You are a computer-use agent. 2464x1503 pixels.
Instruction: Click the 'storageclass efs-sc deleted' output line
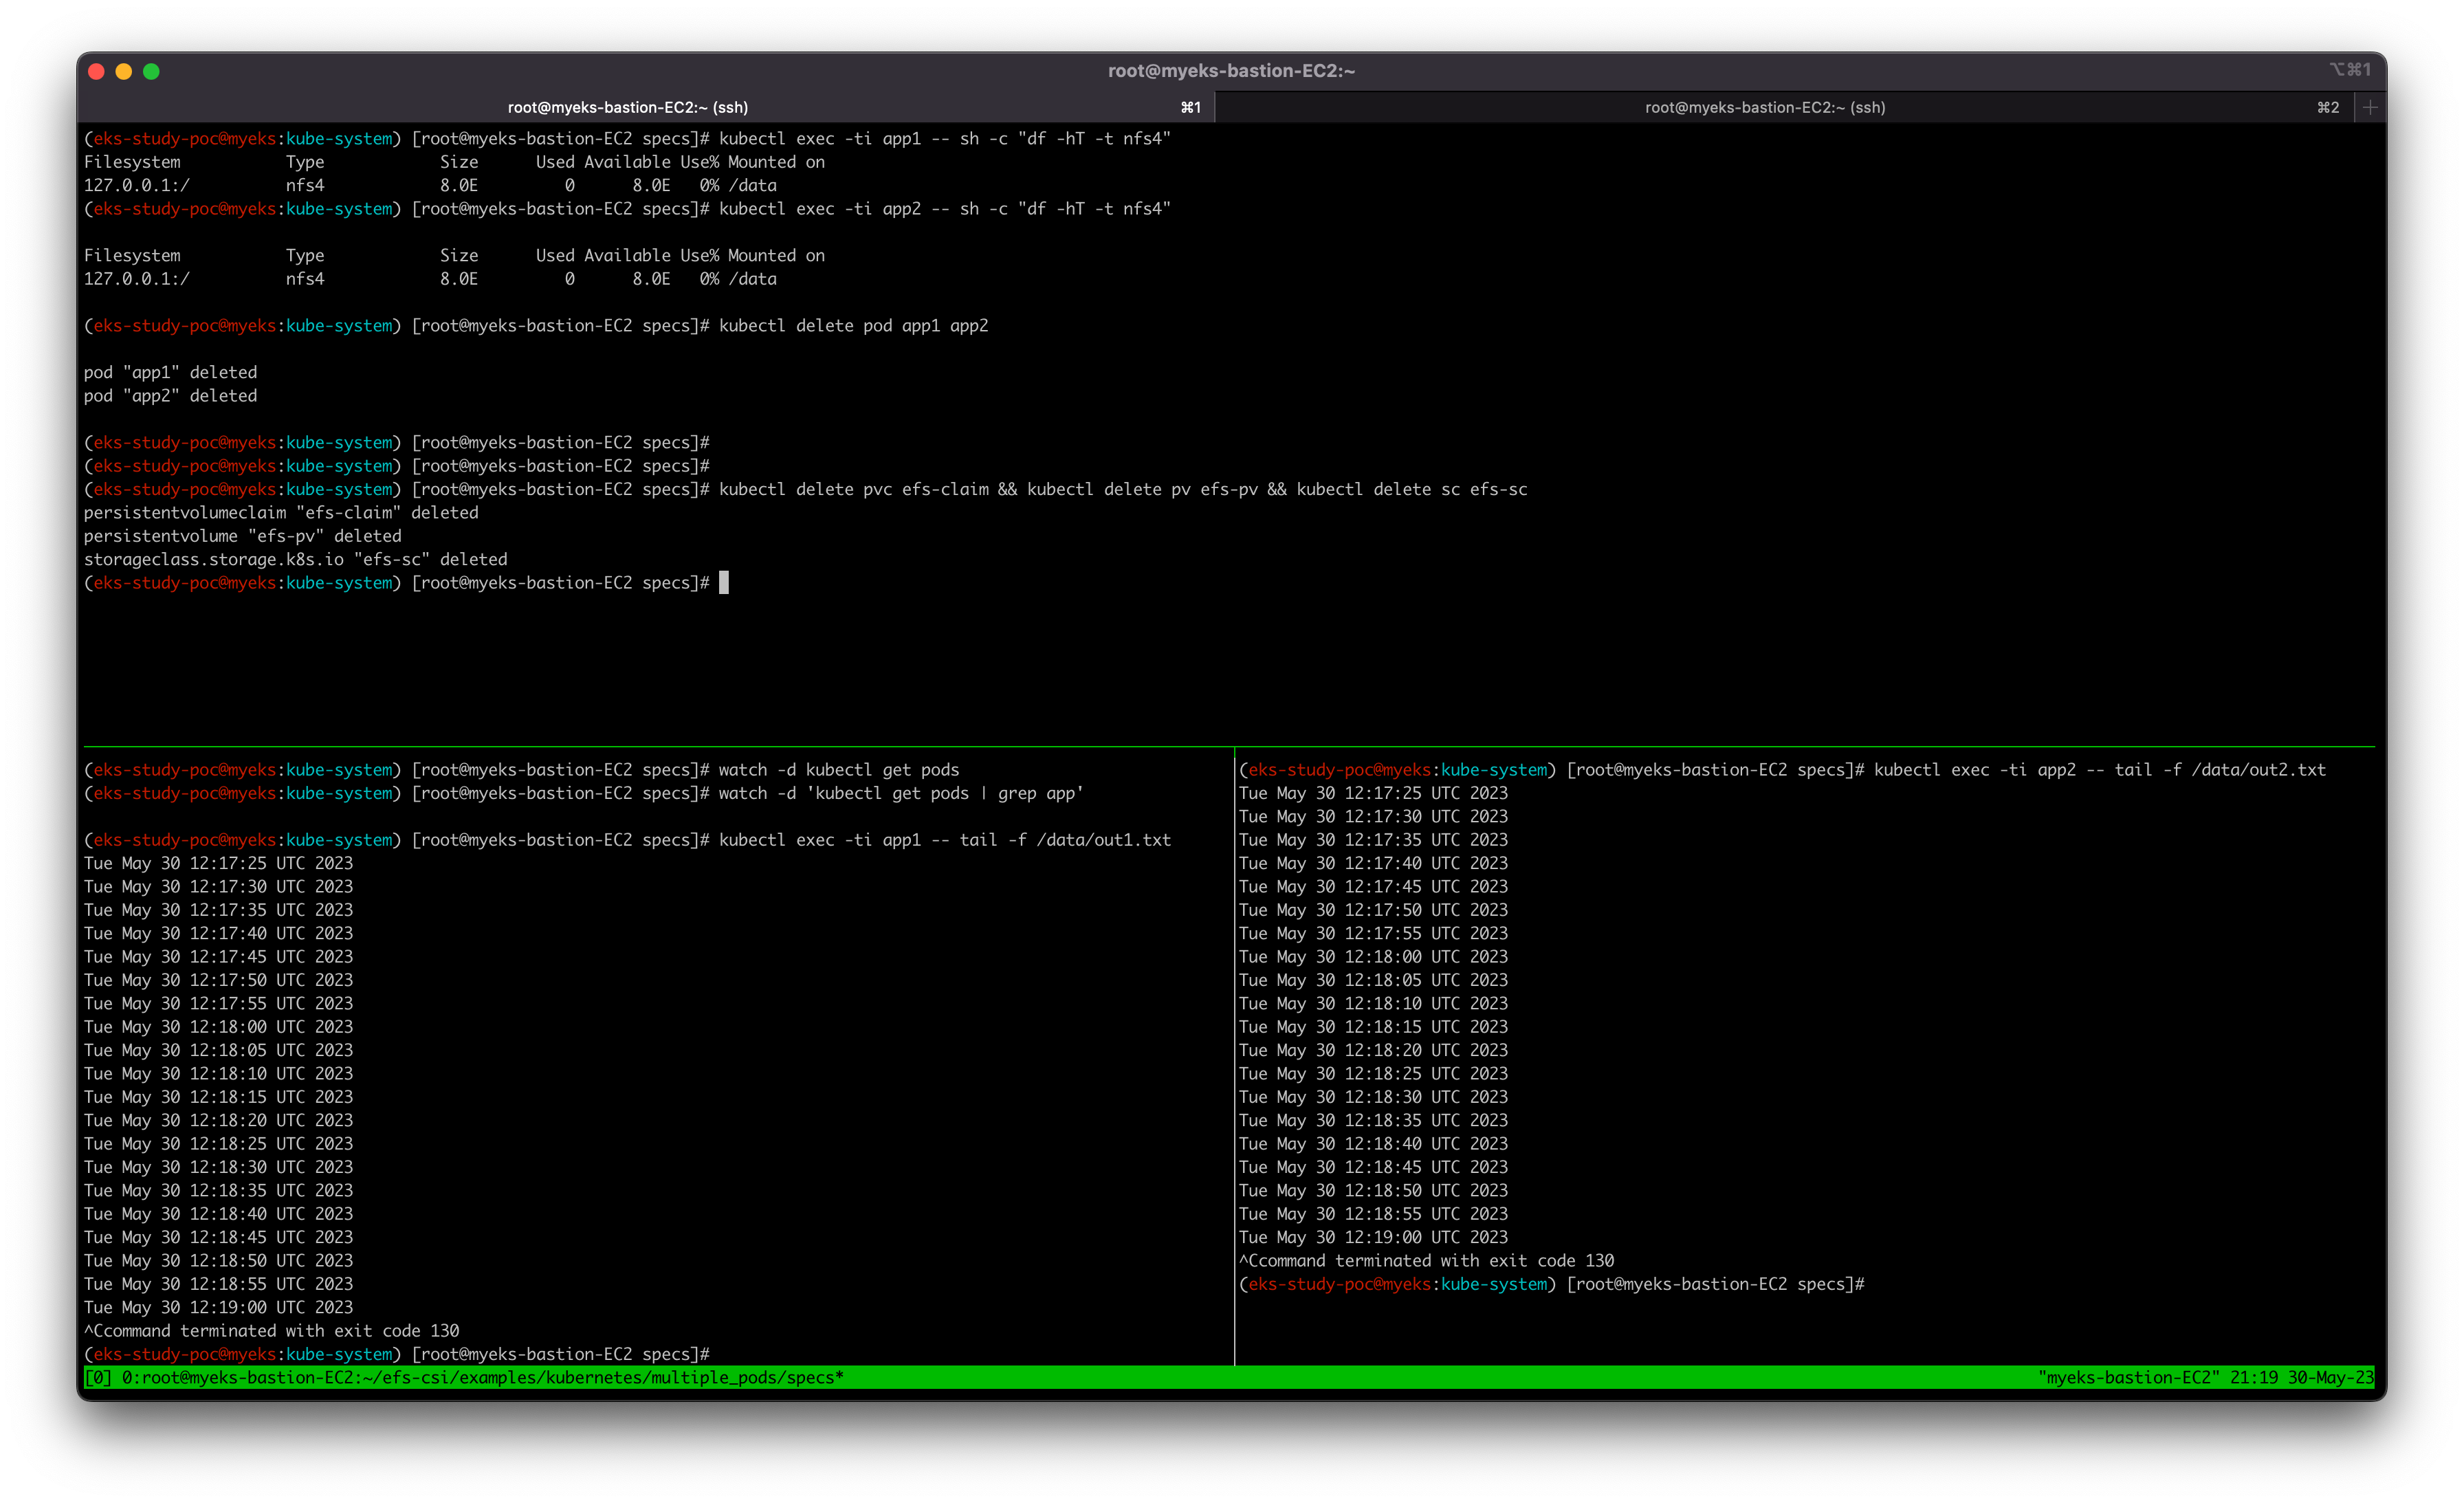point(295,560)
